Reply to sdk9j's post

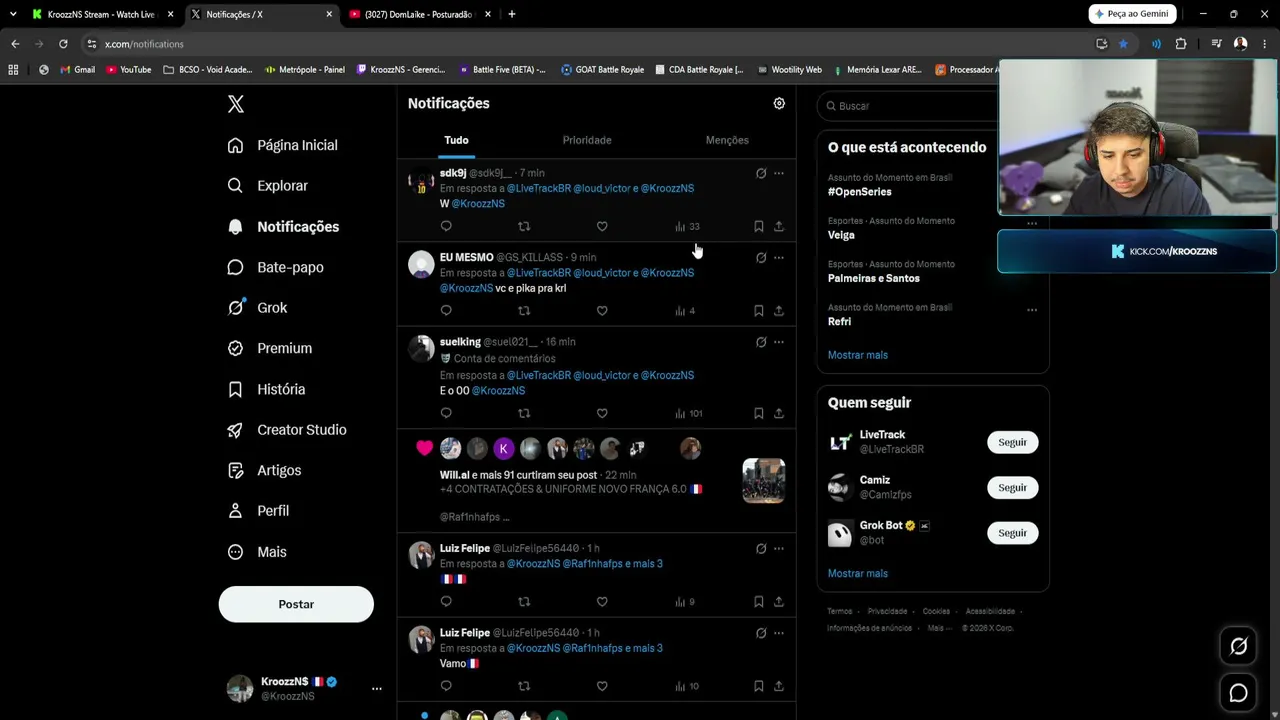446,226
